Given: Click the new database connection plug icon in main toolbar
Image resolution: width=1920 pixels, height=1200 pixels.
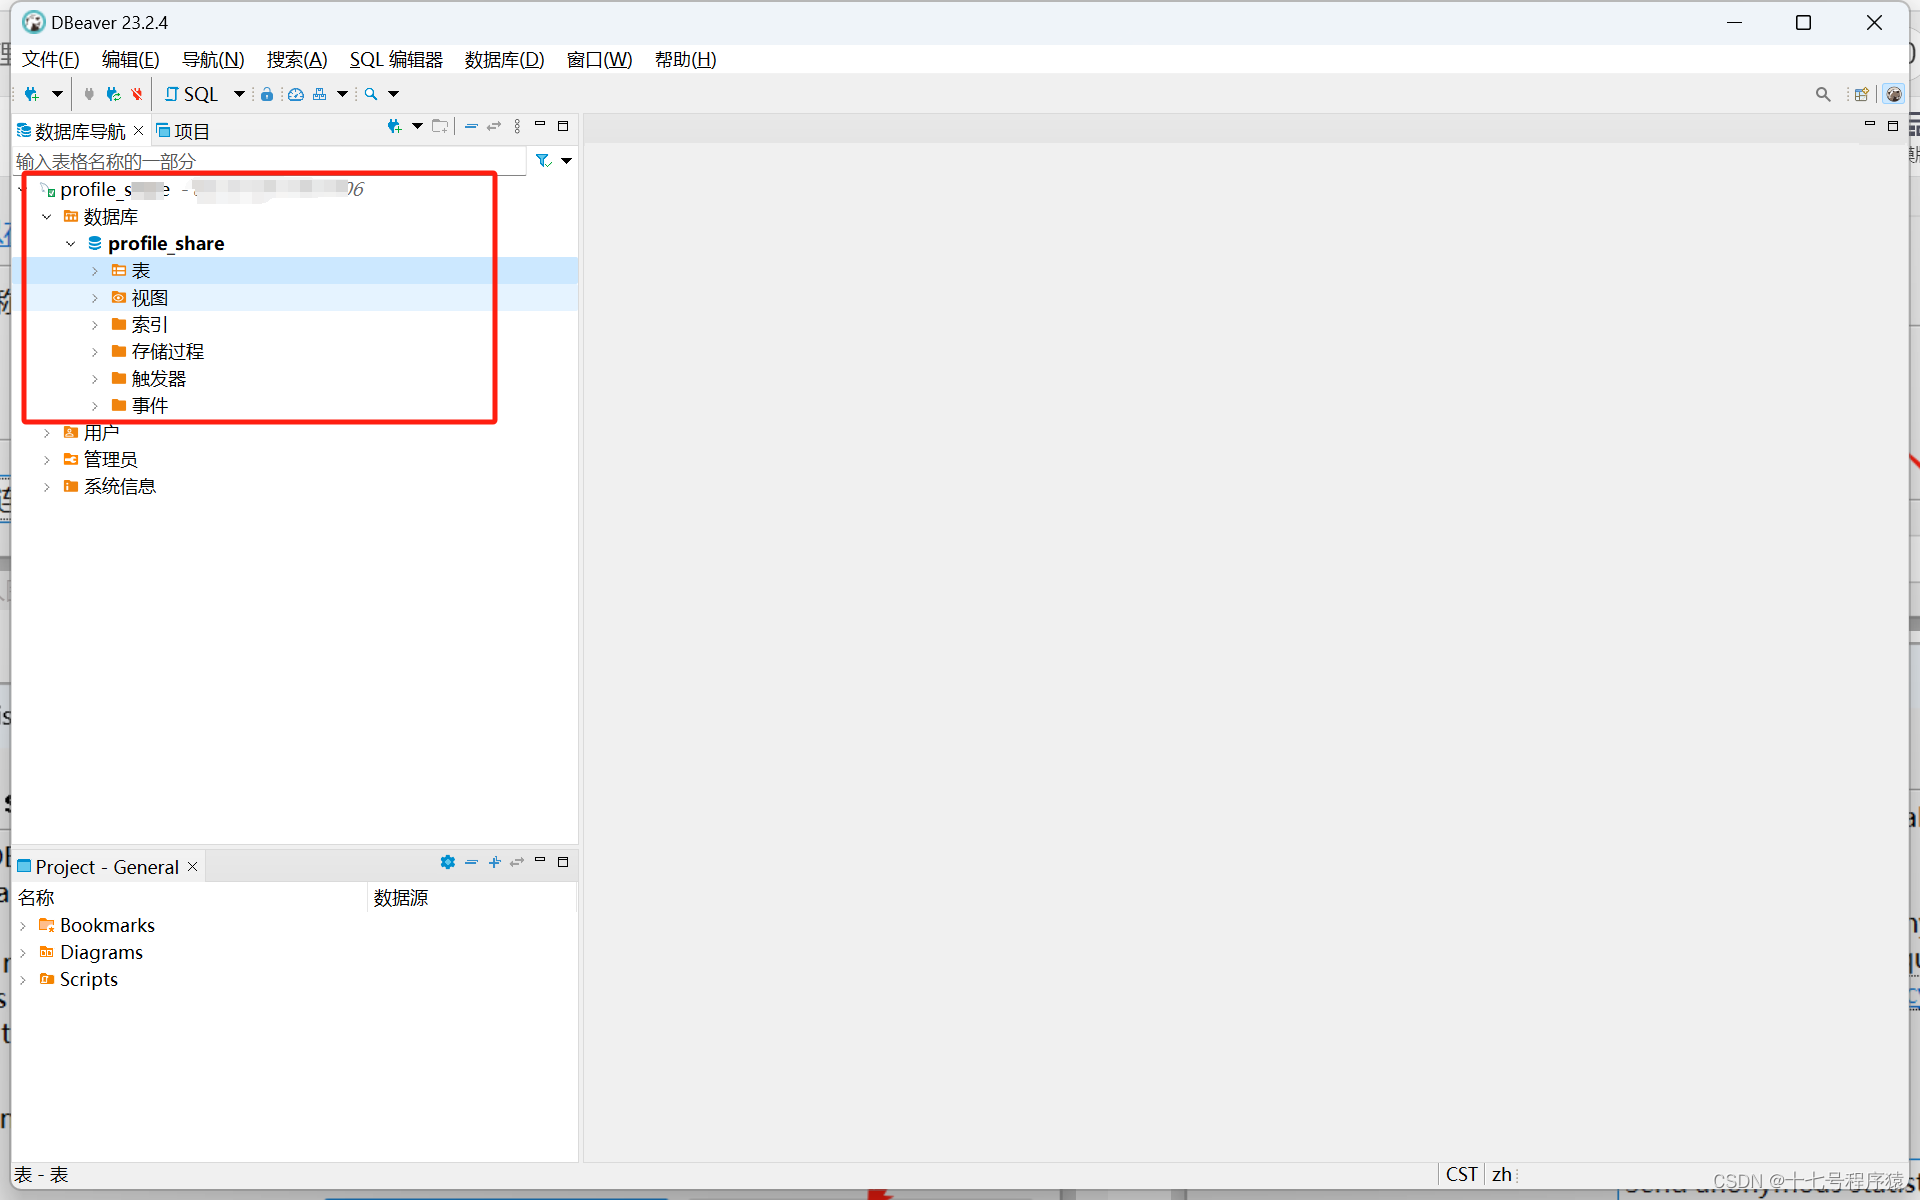Looking at the screenshot, I should coord(32,94).
